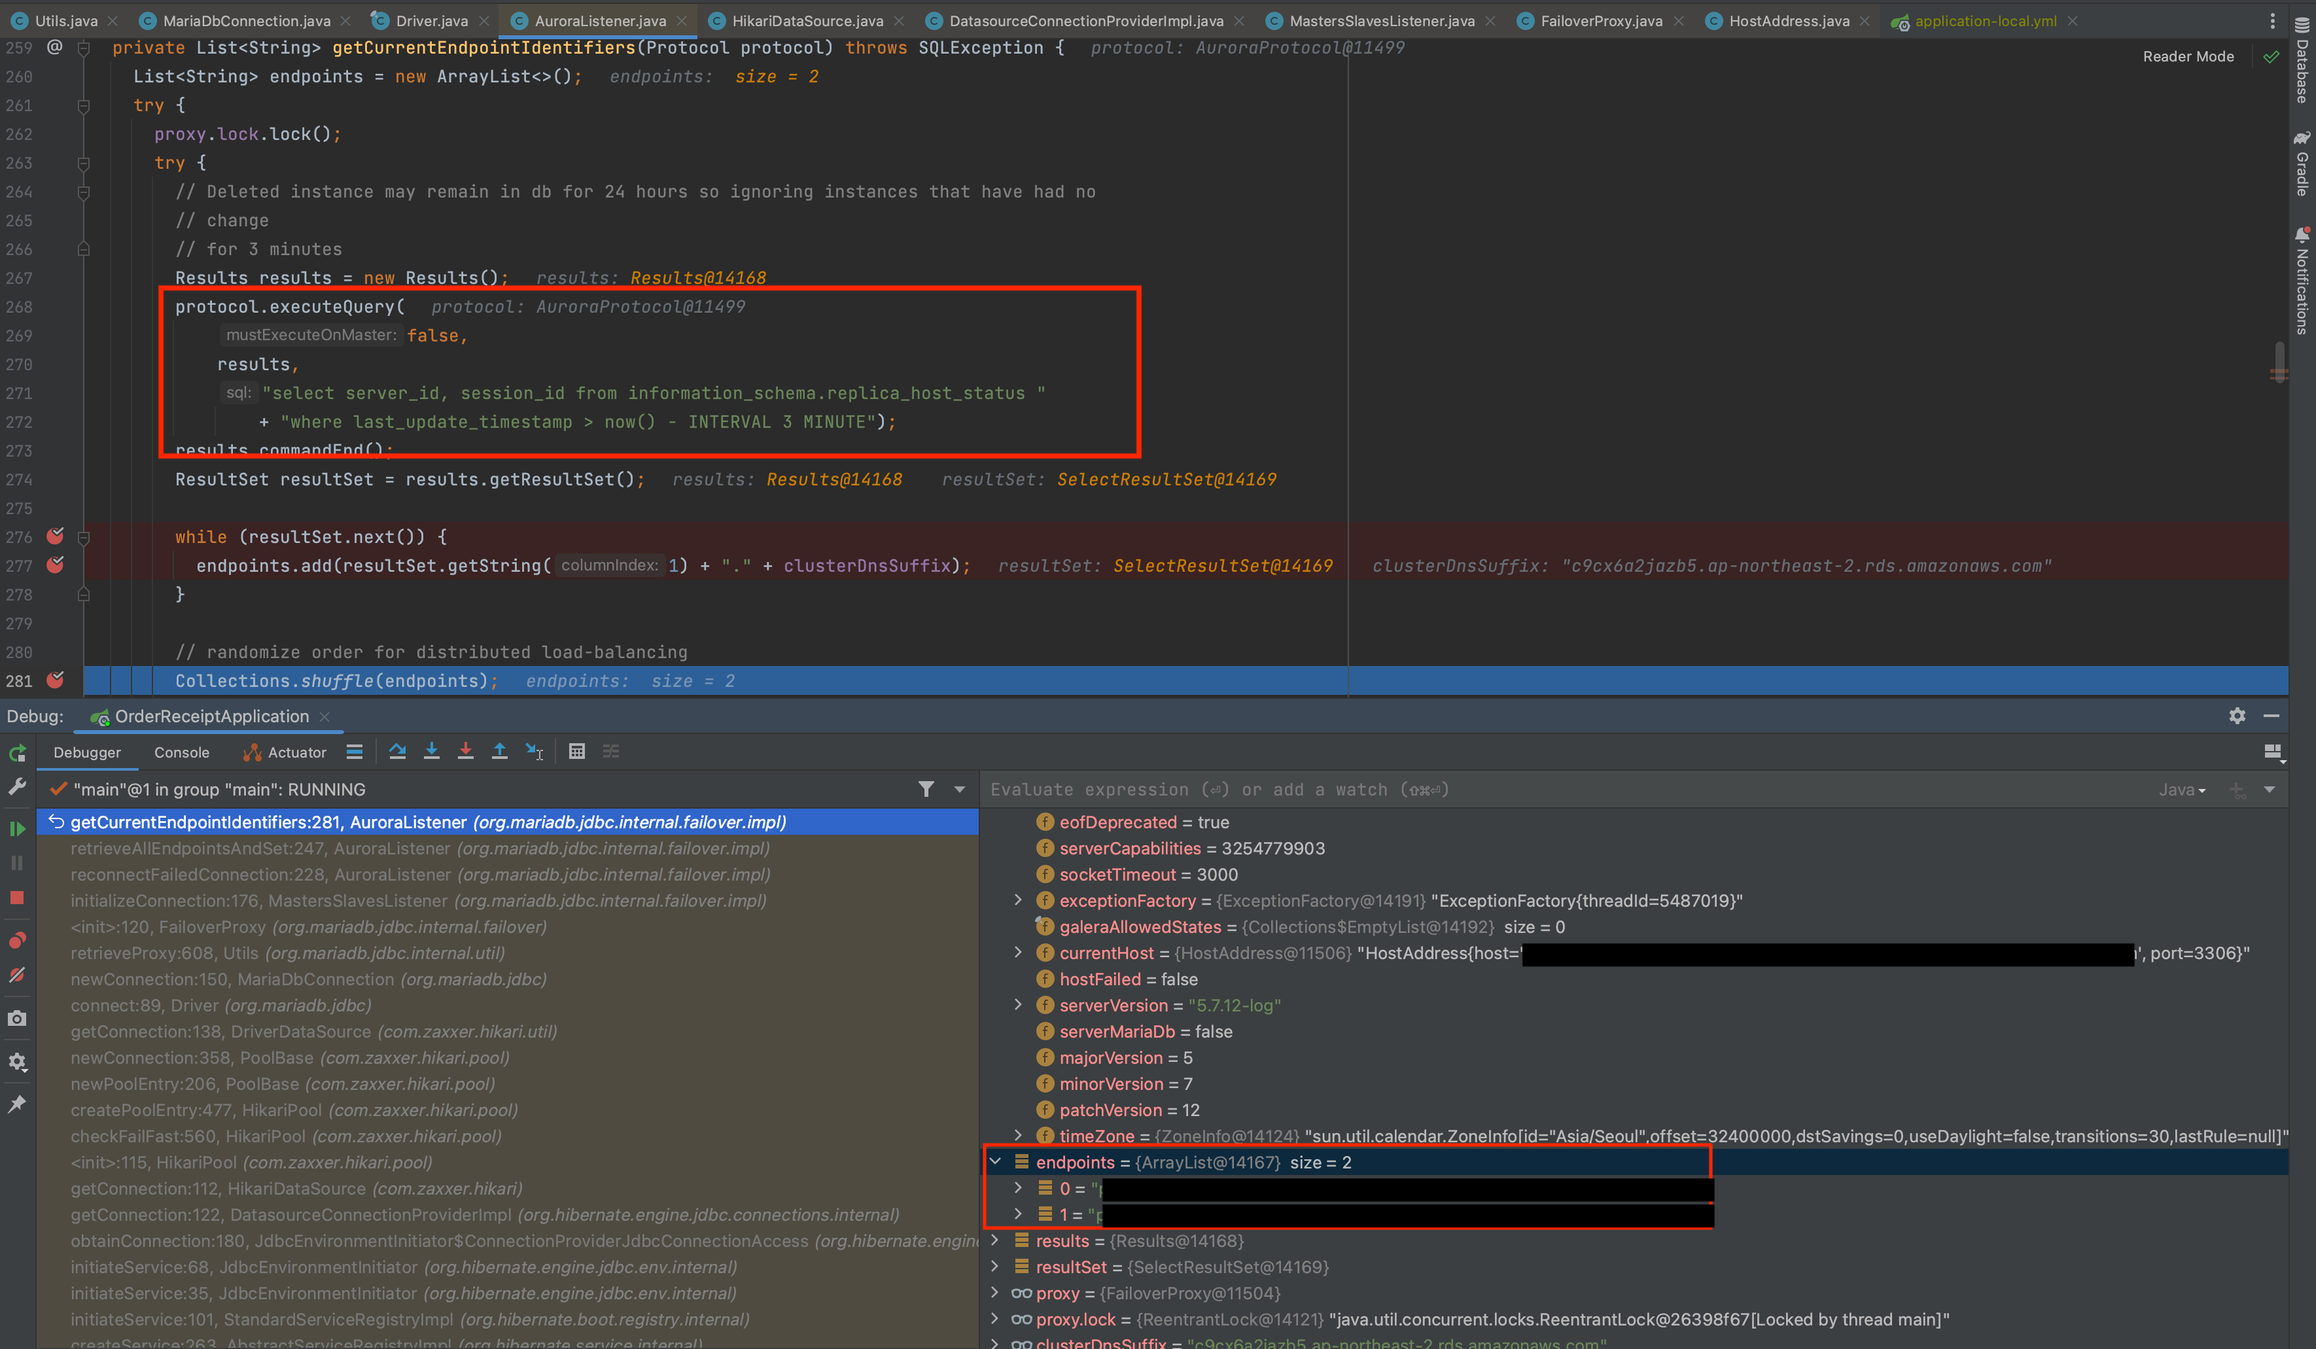
Task: Toggle breakpoint on line 276
Action: click(56, 536)
